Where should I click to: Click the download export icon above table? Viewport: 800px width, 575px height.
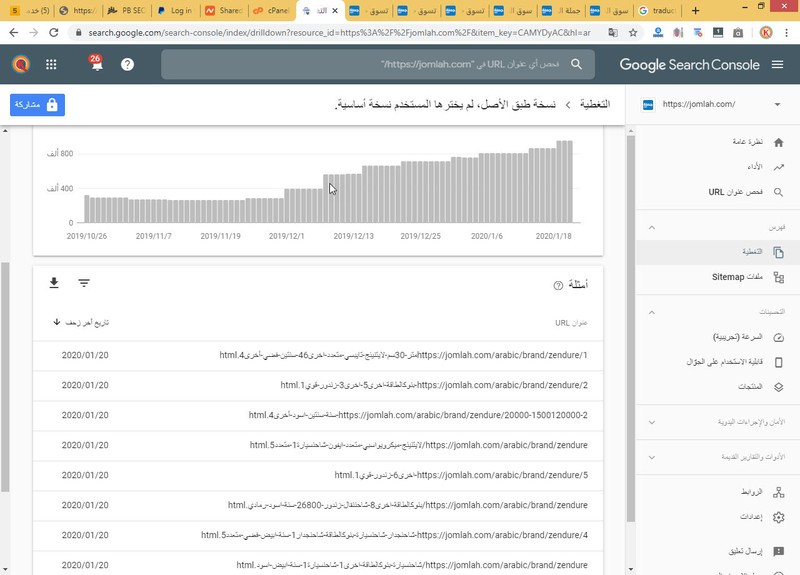point(54,283)
